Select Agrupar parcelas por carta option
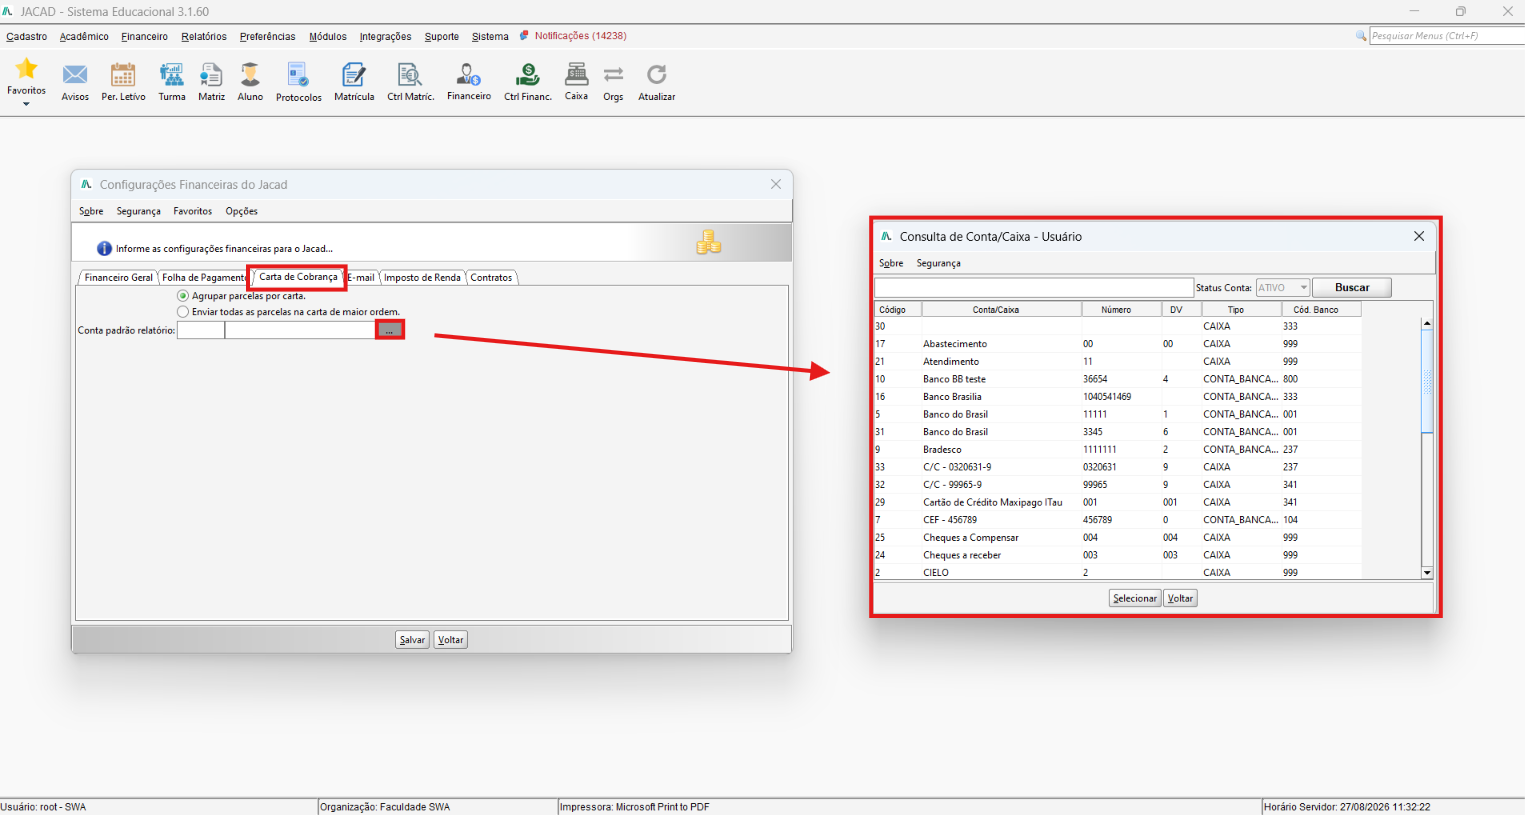This screenshot has width=1525, height=815. pos(182,296)
